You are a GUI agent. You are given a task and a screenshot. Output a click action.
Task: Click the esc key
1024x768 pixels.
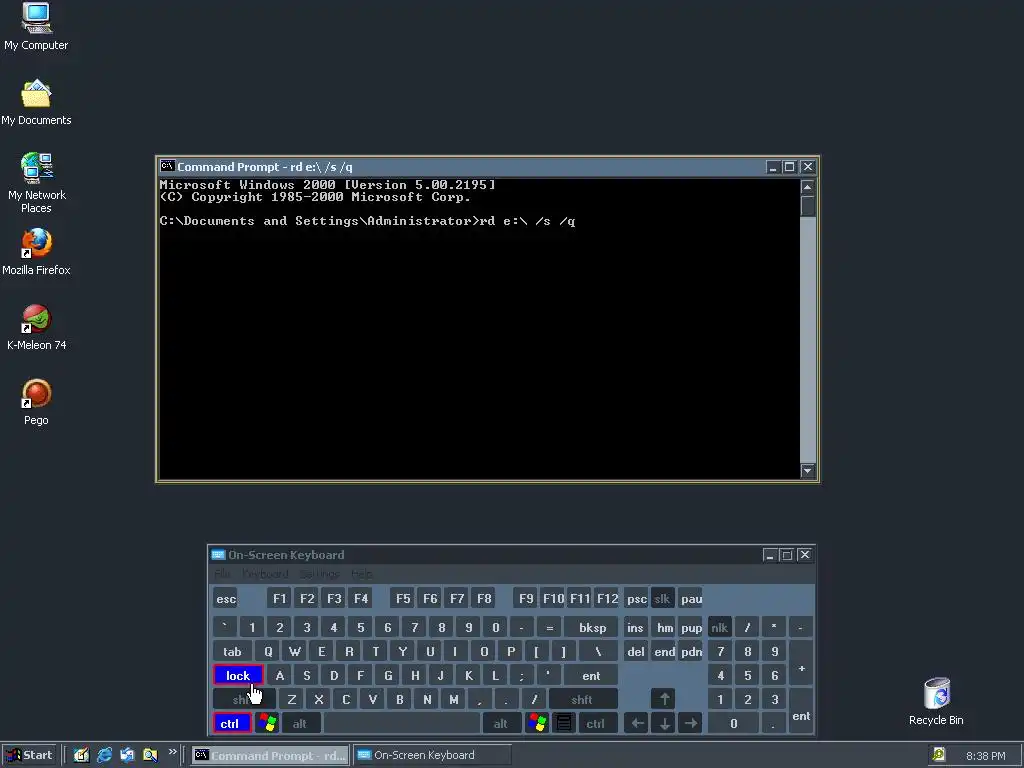pyautogui.click(x=226, y=598)
